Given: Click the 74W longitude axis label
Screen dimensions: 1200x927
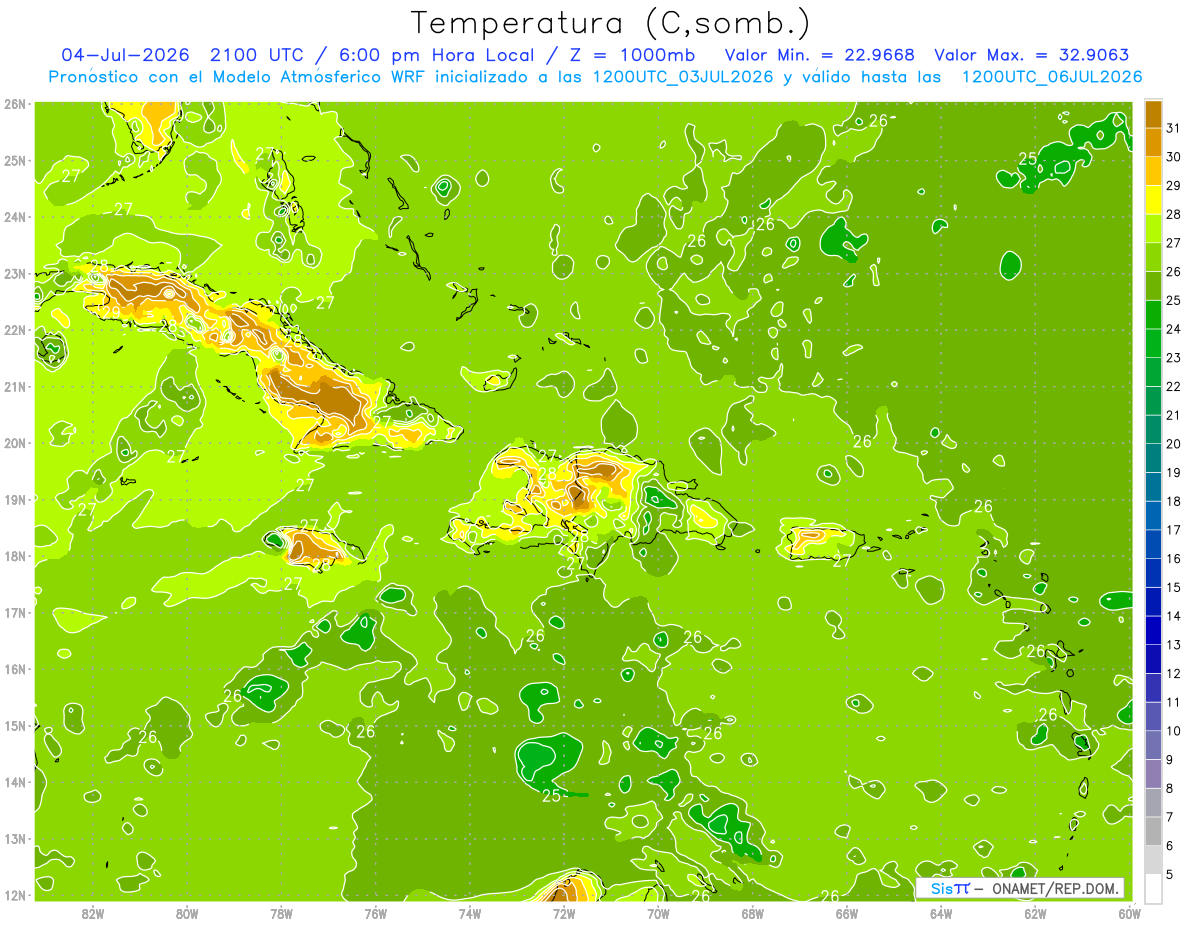Looking at the screenshot, I should pos(470,912).
